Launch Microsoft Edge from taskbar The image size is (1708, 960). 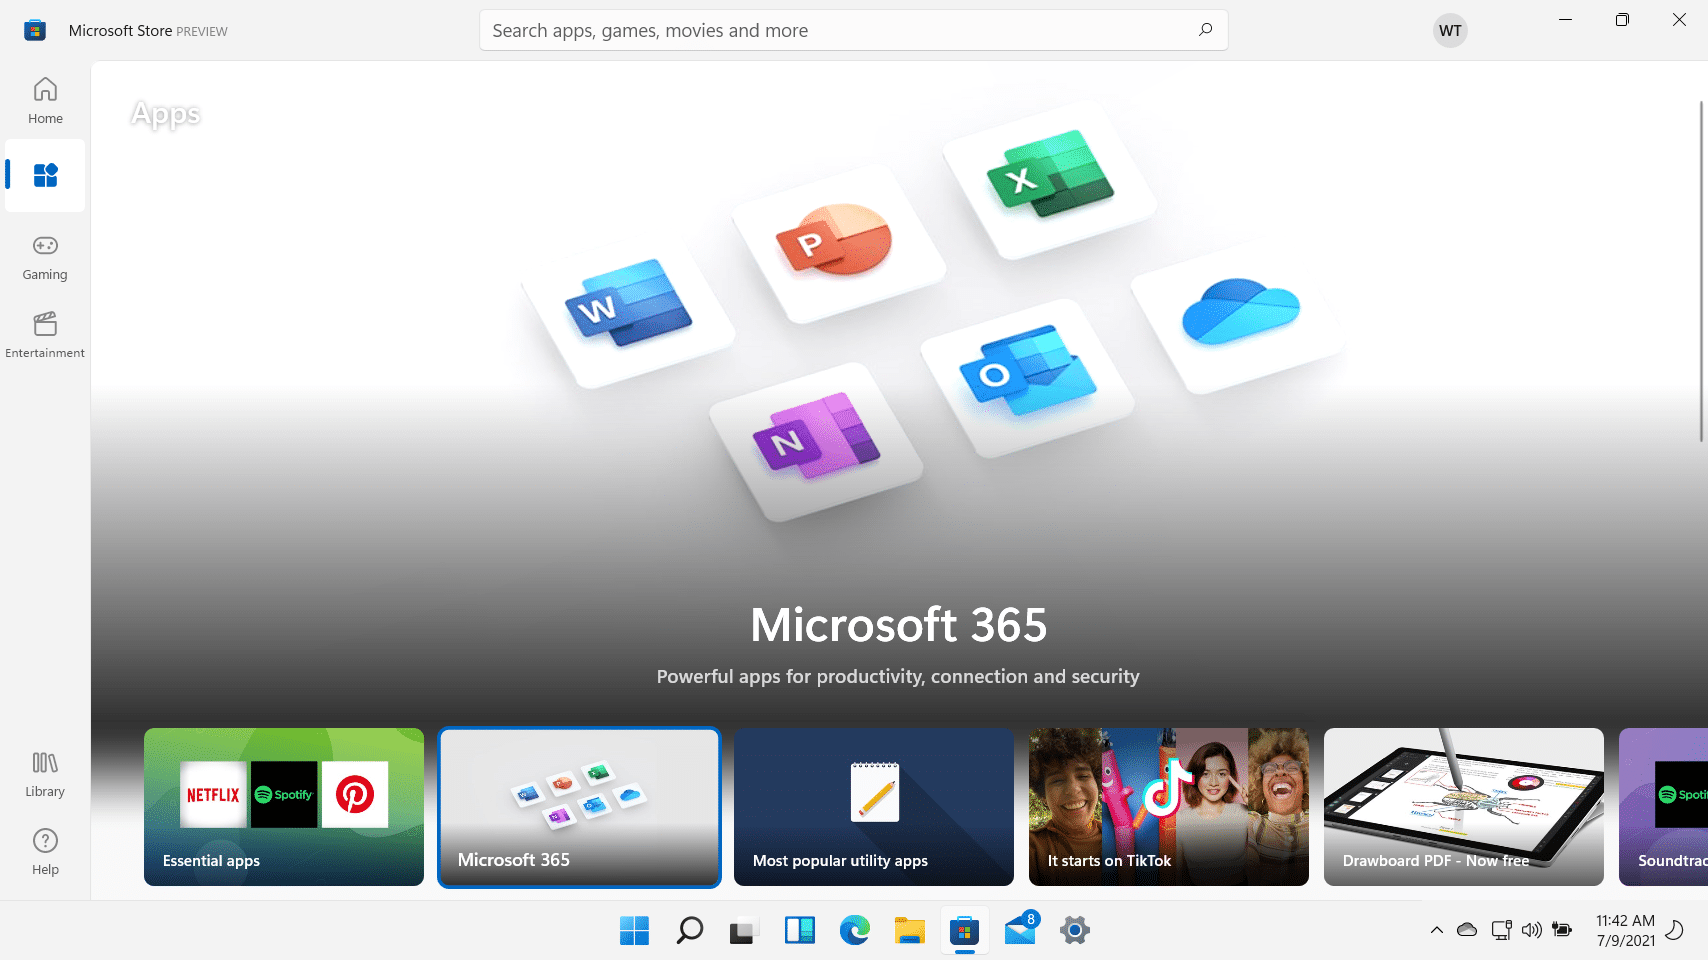854,931
